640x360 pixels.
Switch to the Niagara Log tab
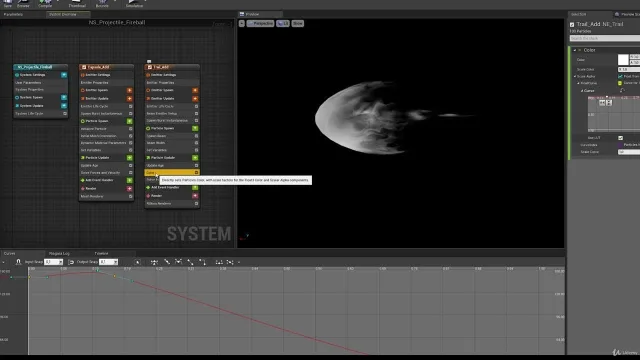tap(59, 253)
